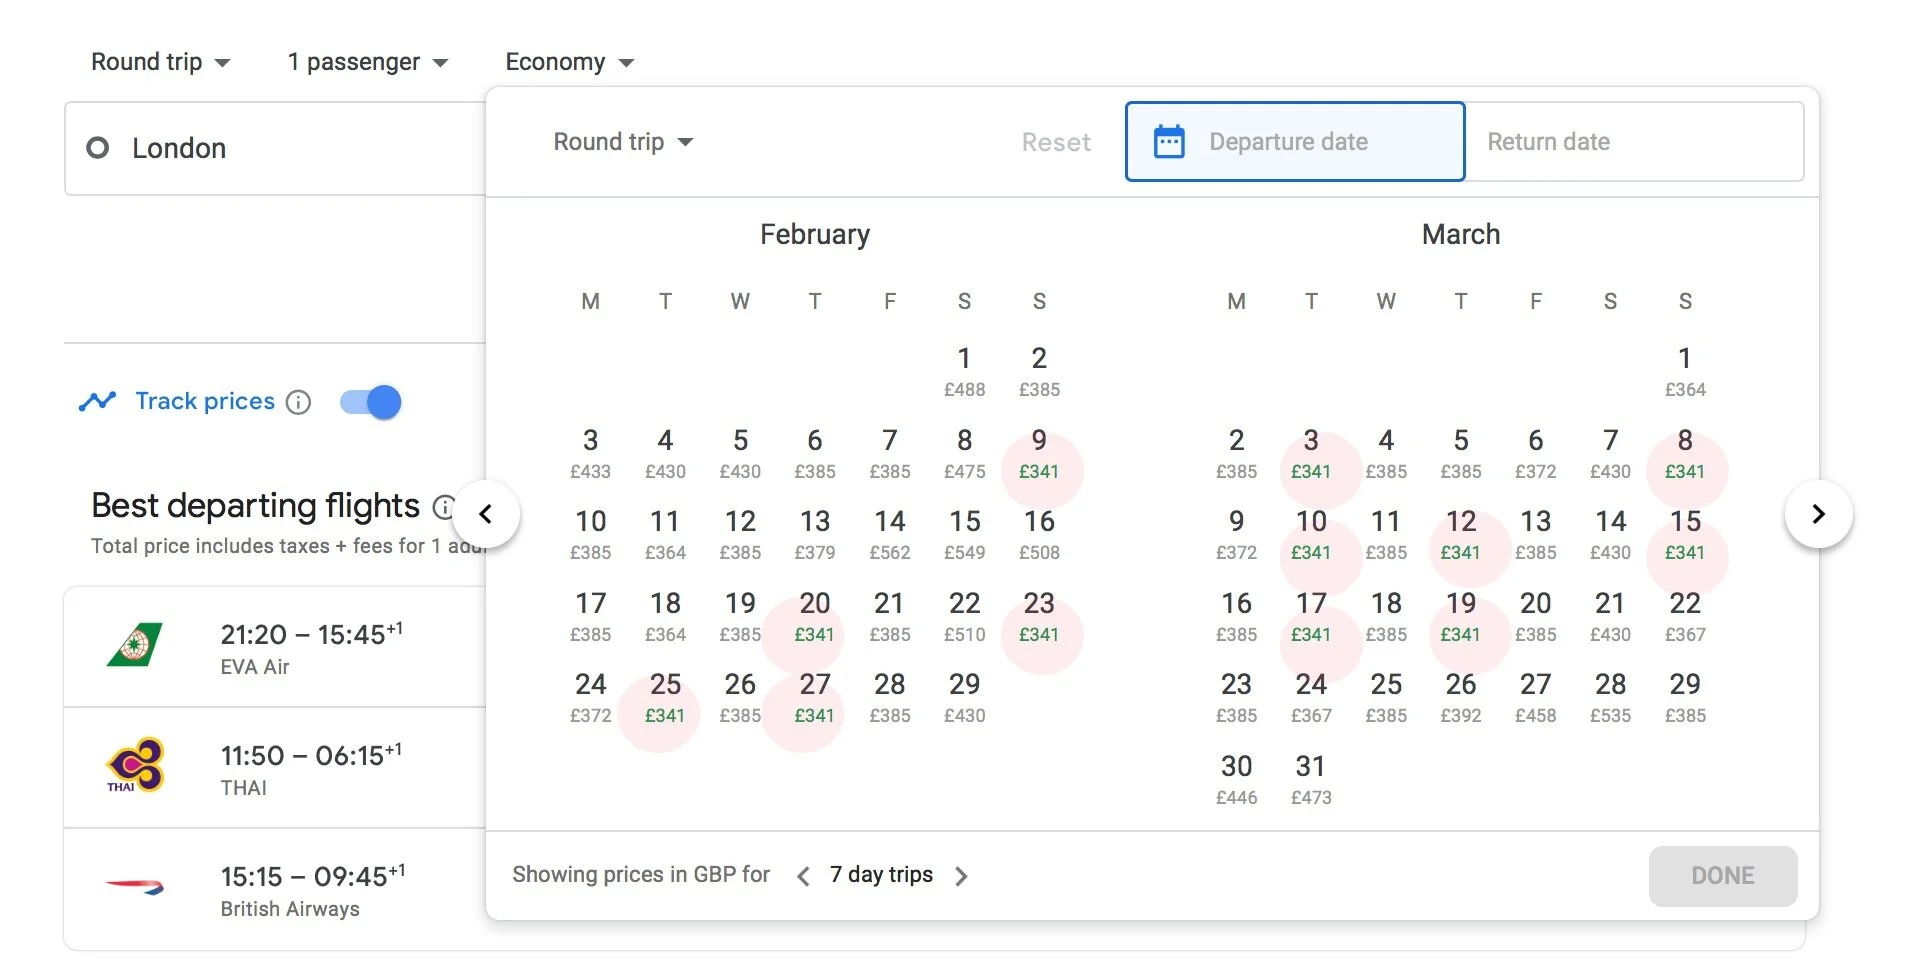This screenshot has width=1918, height=976.
Task: Open the Round trip dropdown above London
Action: point(160,62)
